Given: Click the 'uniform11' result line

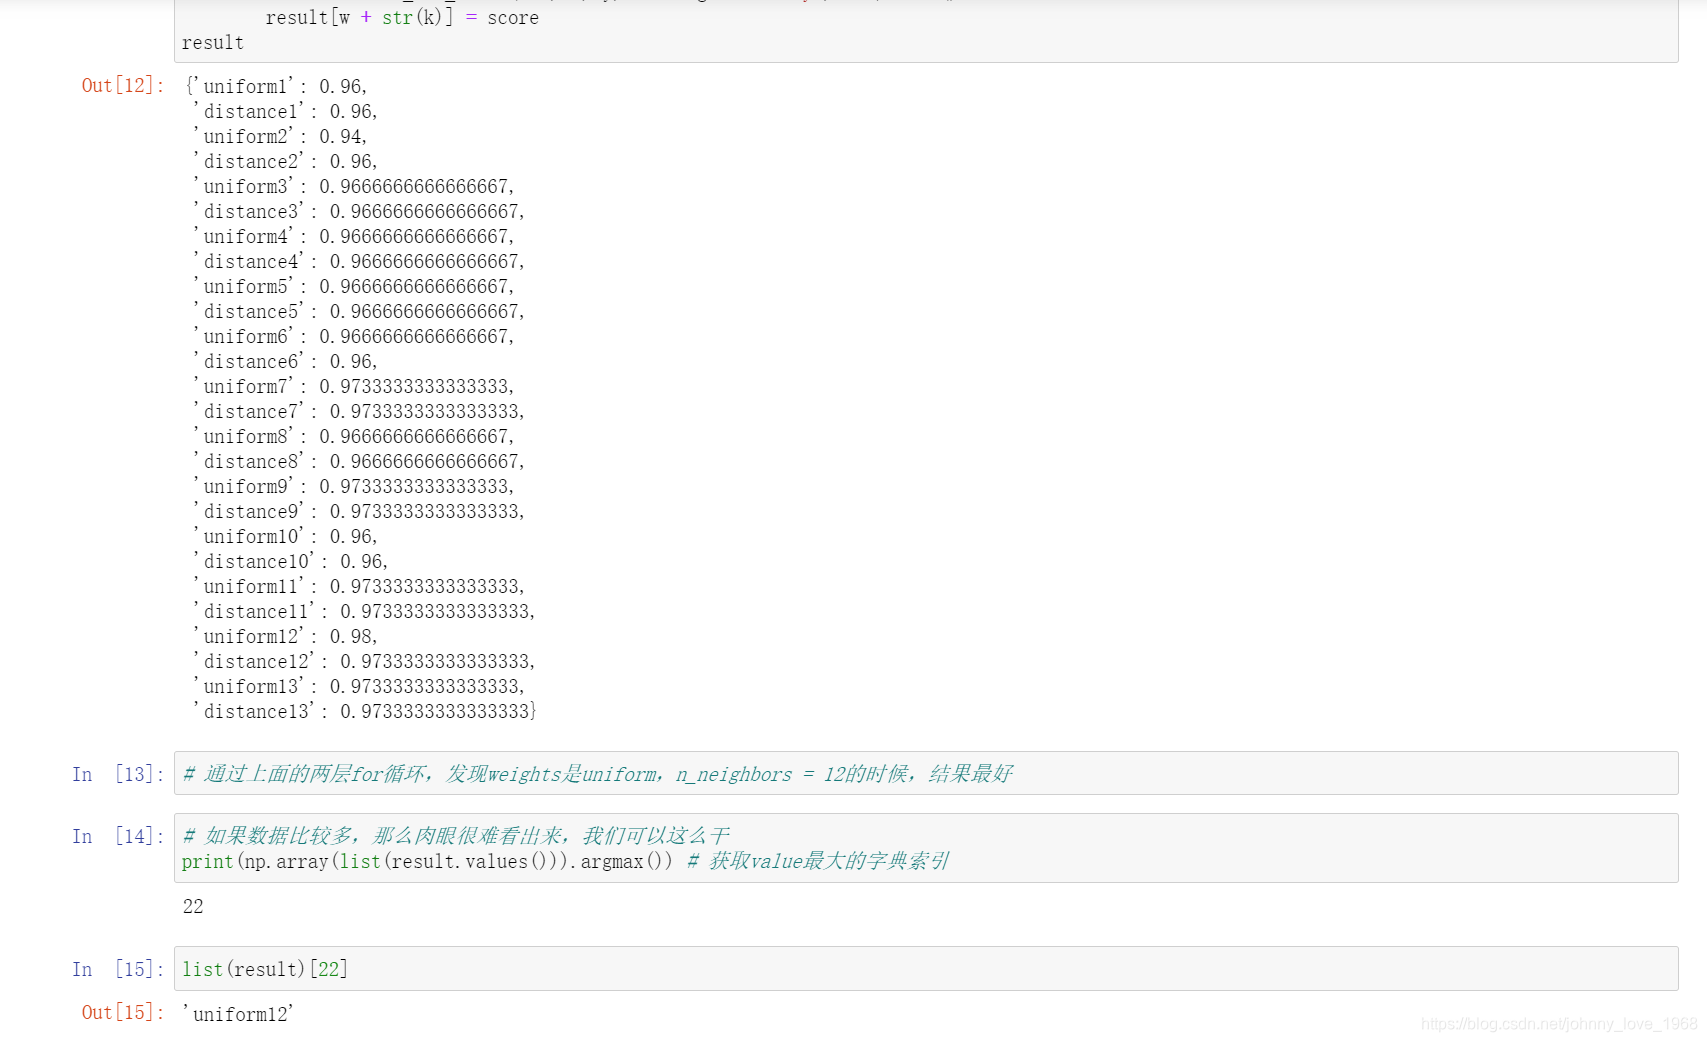Looking at the screenshot, I should 358,586.
